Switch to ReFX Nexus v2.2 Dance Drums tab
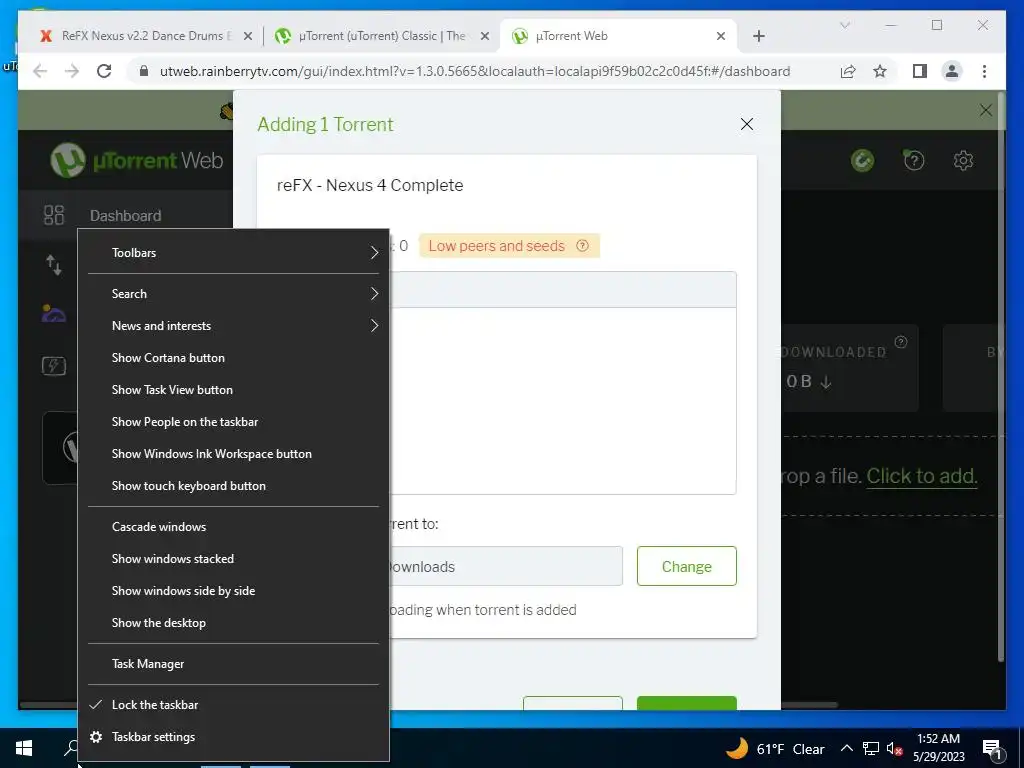The height and width of the screenshot is (768, 1024). click(x=147, y=36)
